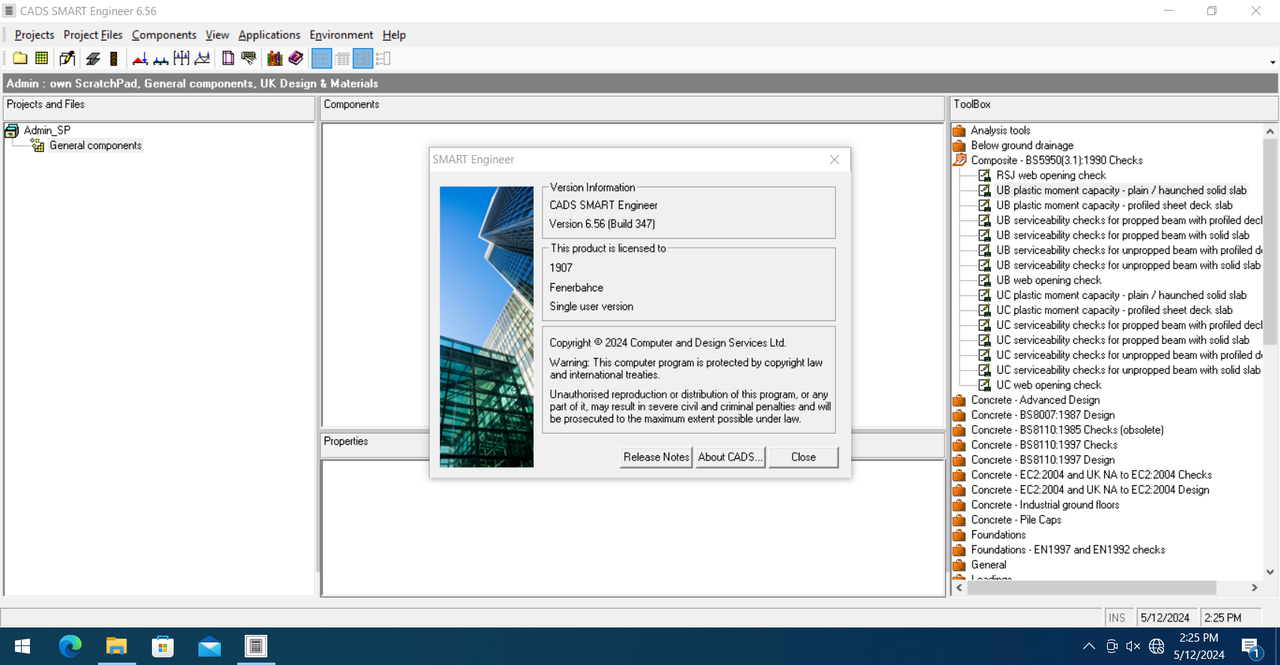Click the continuous beam toolbar icon
The width and height of the screenshot is (1280, 665).
click(161, 59)
